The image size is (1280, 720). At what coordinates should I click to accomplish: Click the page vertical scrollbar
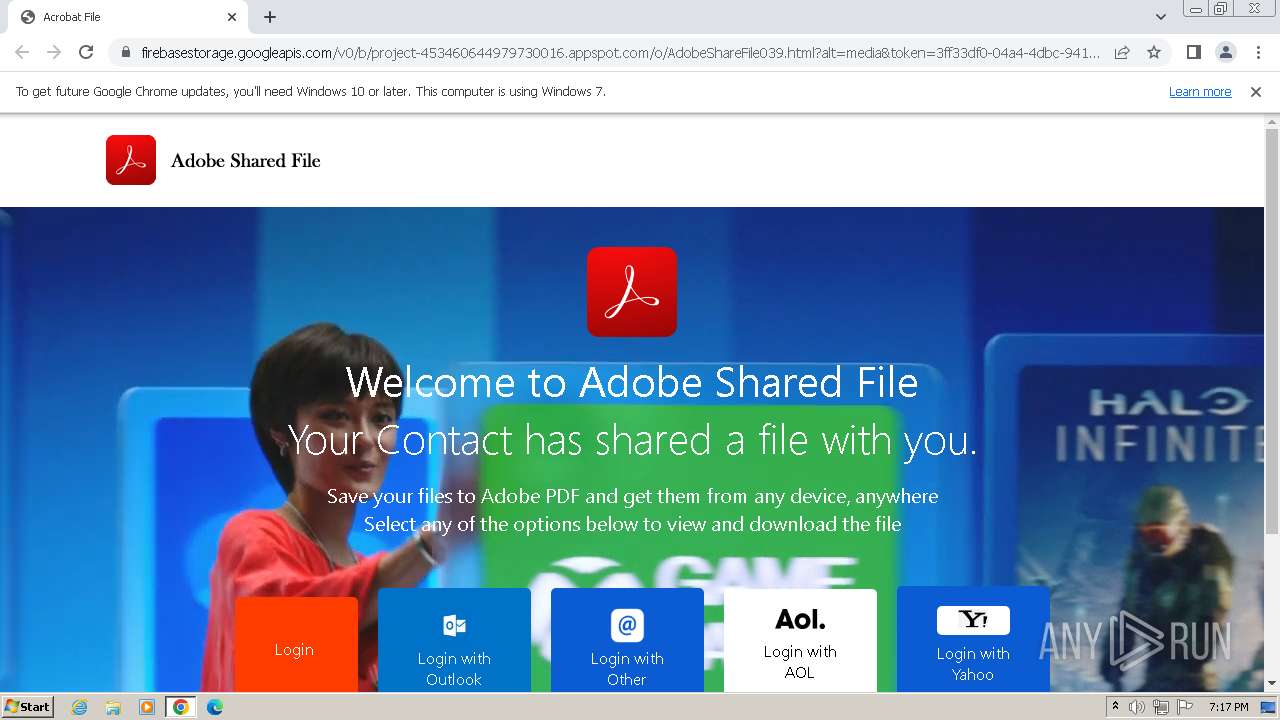tap(1272, 330)
